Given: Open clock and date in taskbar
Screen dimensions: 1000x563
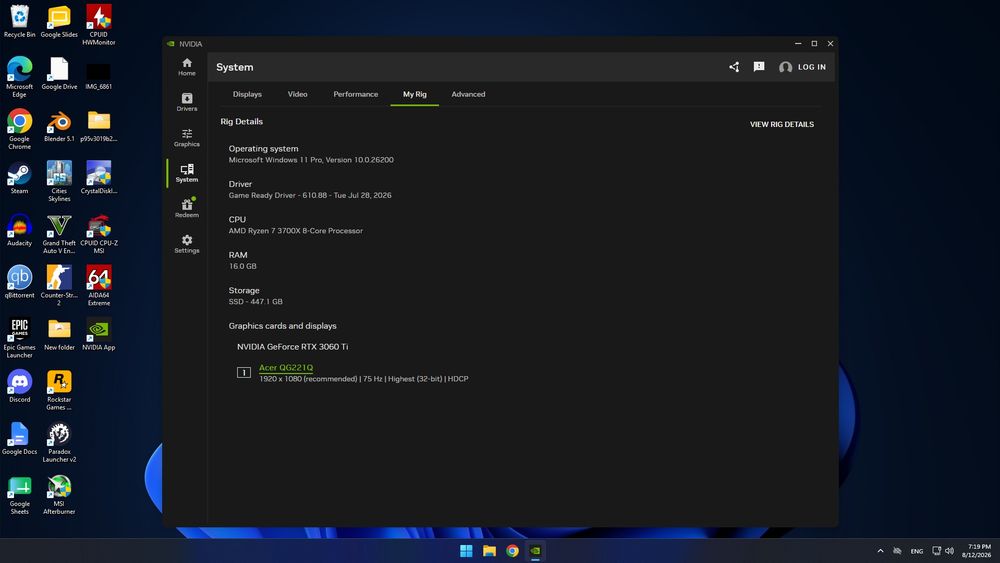Looking at the screenshot, I should pyautogui.click(x=976, y=551).
